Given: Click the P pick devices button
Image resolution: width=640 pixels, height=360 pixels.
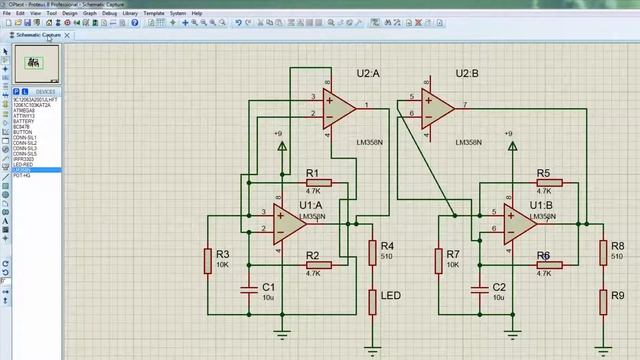Looking at the screenshot, I should pyautogui.click(x=16, y=91).
